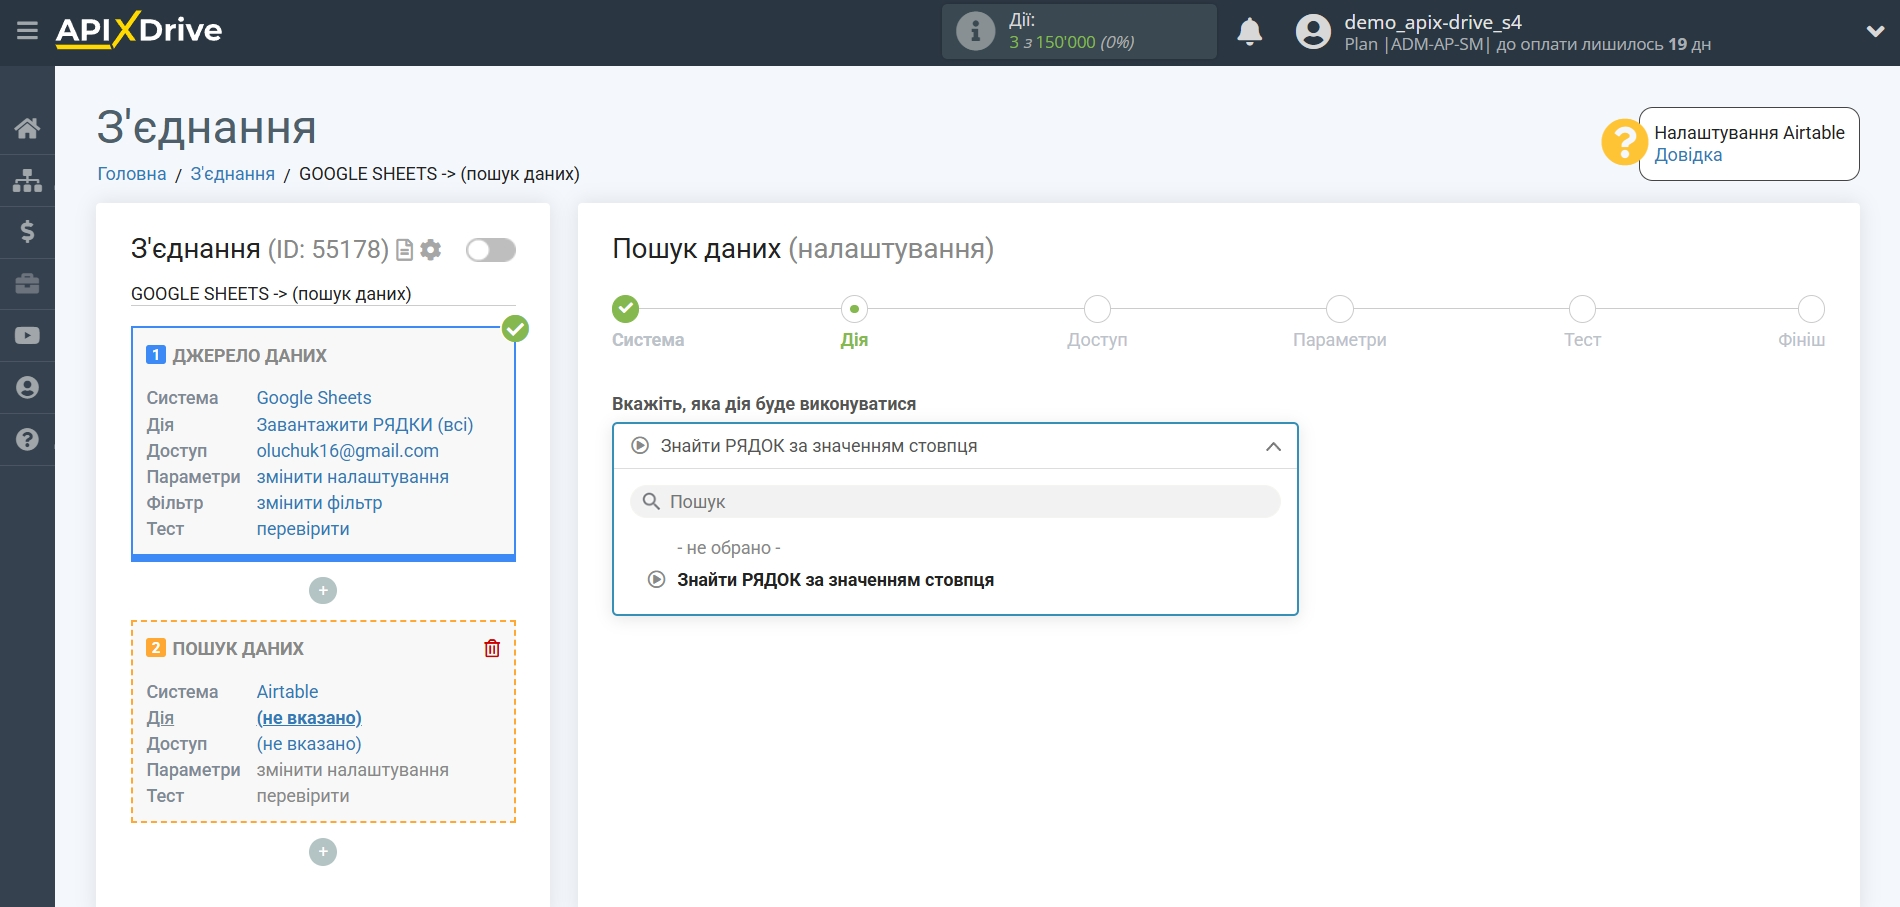The image size is (1900, 907).
Task: Click the actions info icon in header
Action: click(x=975, y=31)
